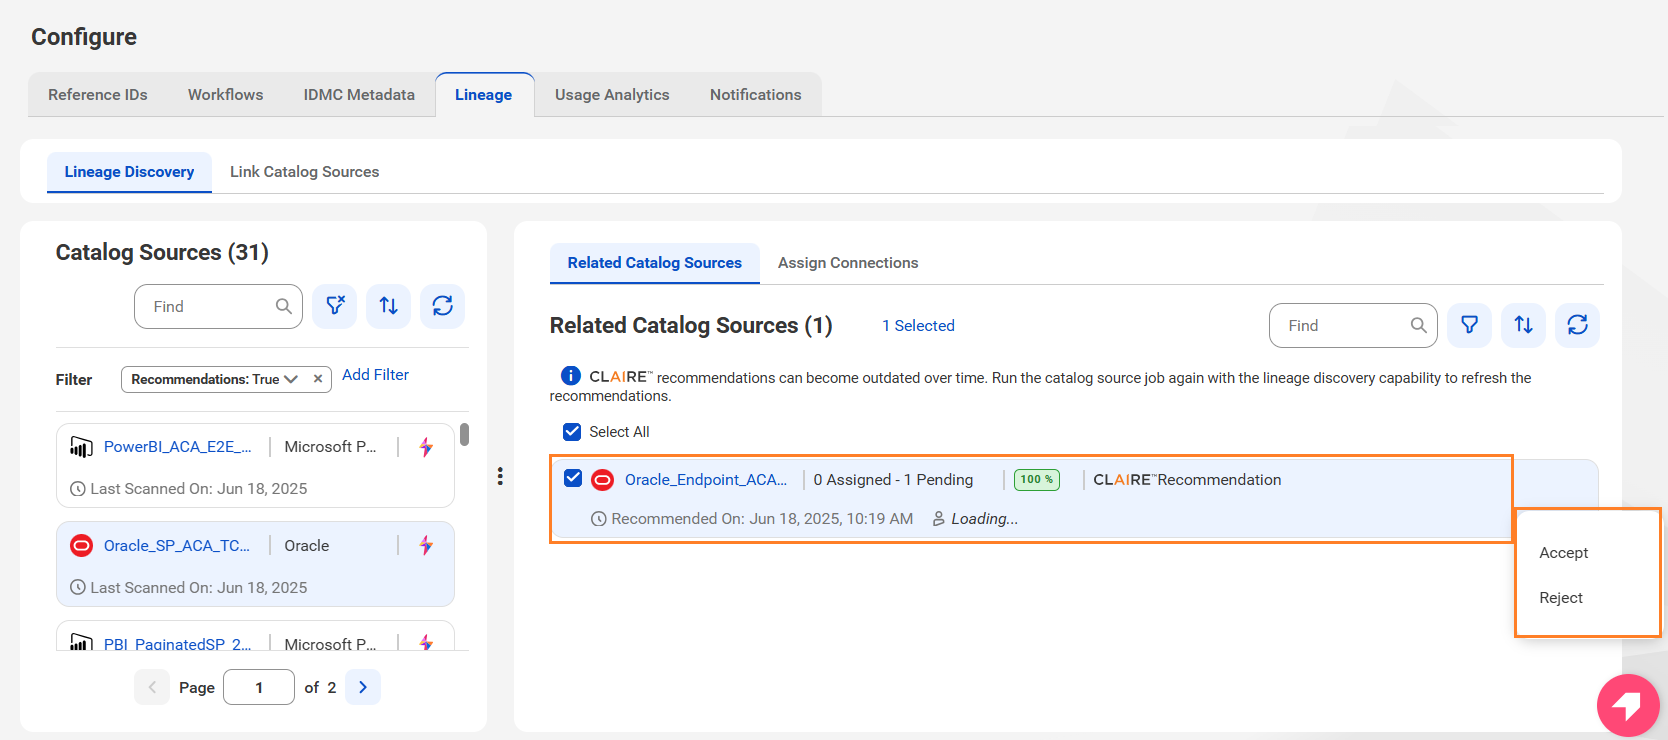Click the 1 Selected link
Image resolution: width=1668 pixels, height=740 pixels.
tap(918, 326)
